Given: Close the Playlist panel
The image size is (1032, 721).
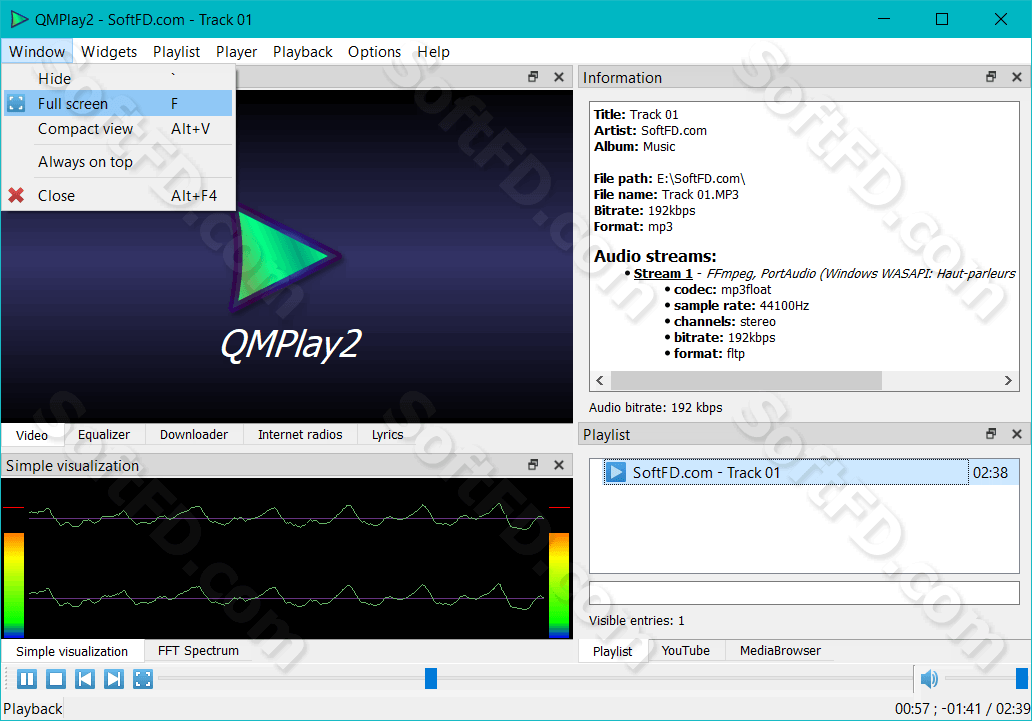Looking at the screenshot, I should [1017, 434].
